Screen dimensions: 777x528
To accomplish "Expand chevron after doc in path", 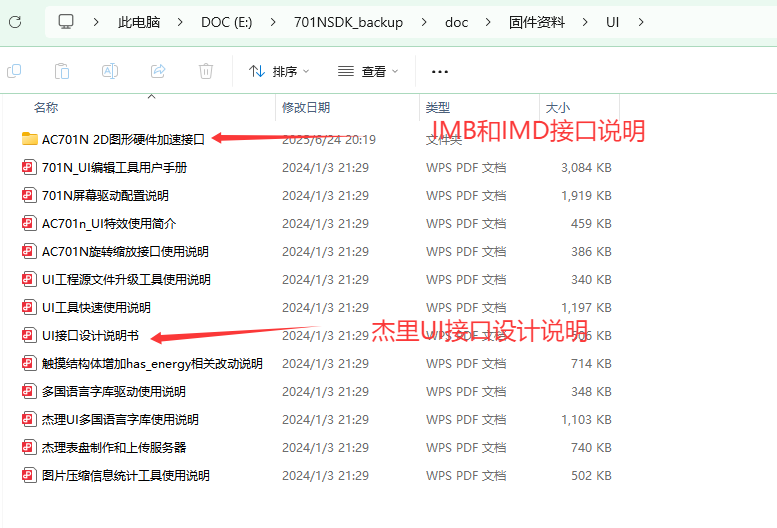I will [488, 22].
